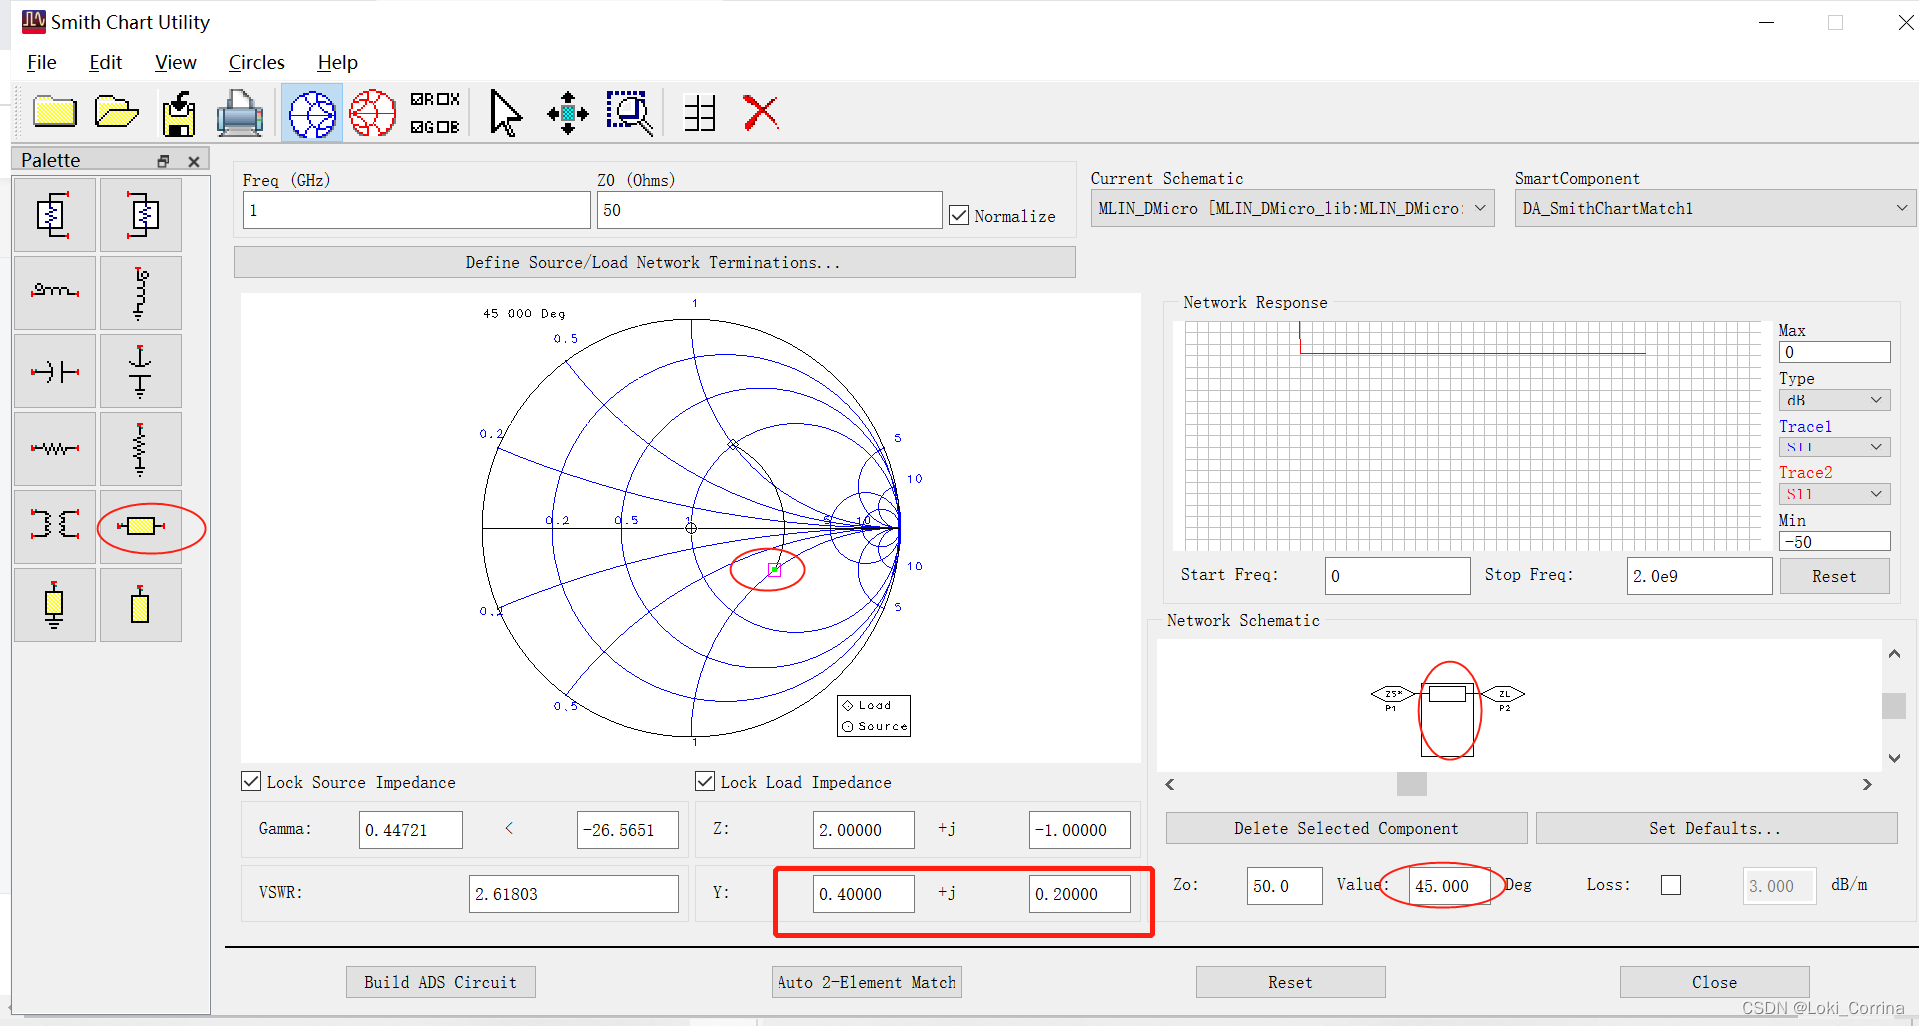Click Build ADS Circuit button
Screen dimensions: 1919x1026
(440, 982)
